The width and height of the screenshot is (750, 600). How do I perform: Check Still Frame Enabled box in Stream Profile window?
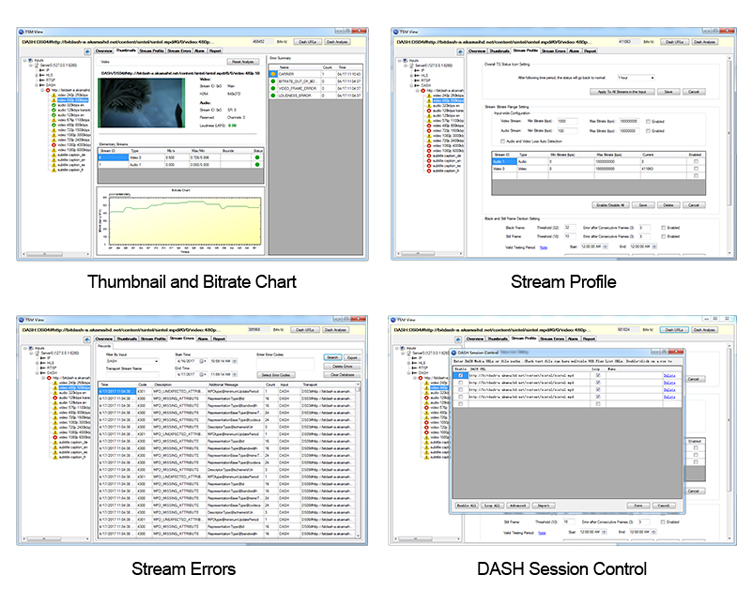click(x=663, y=236)
